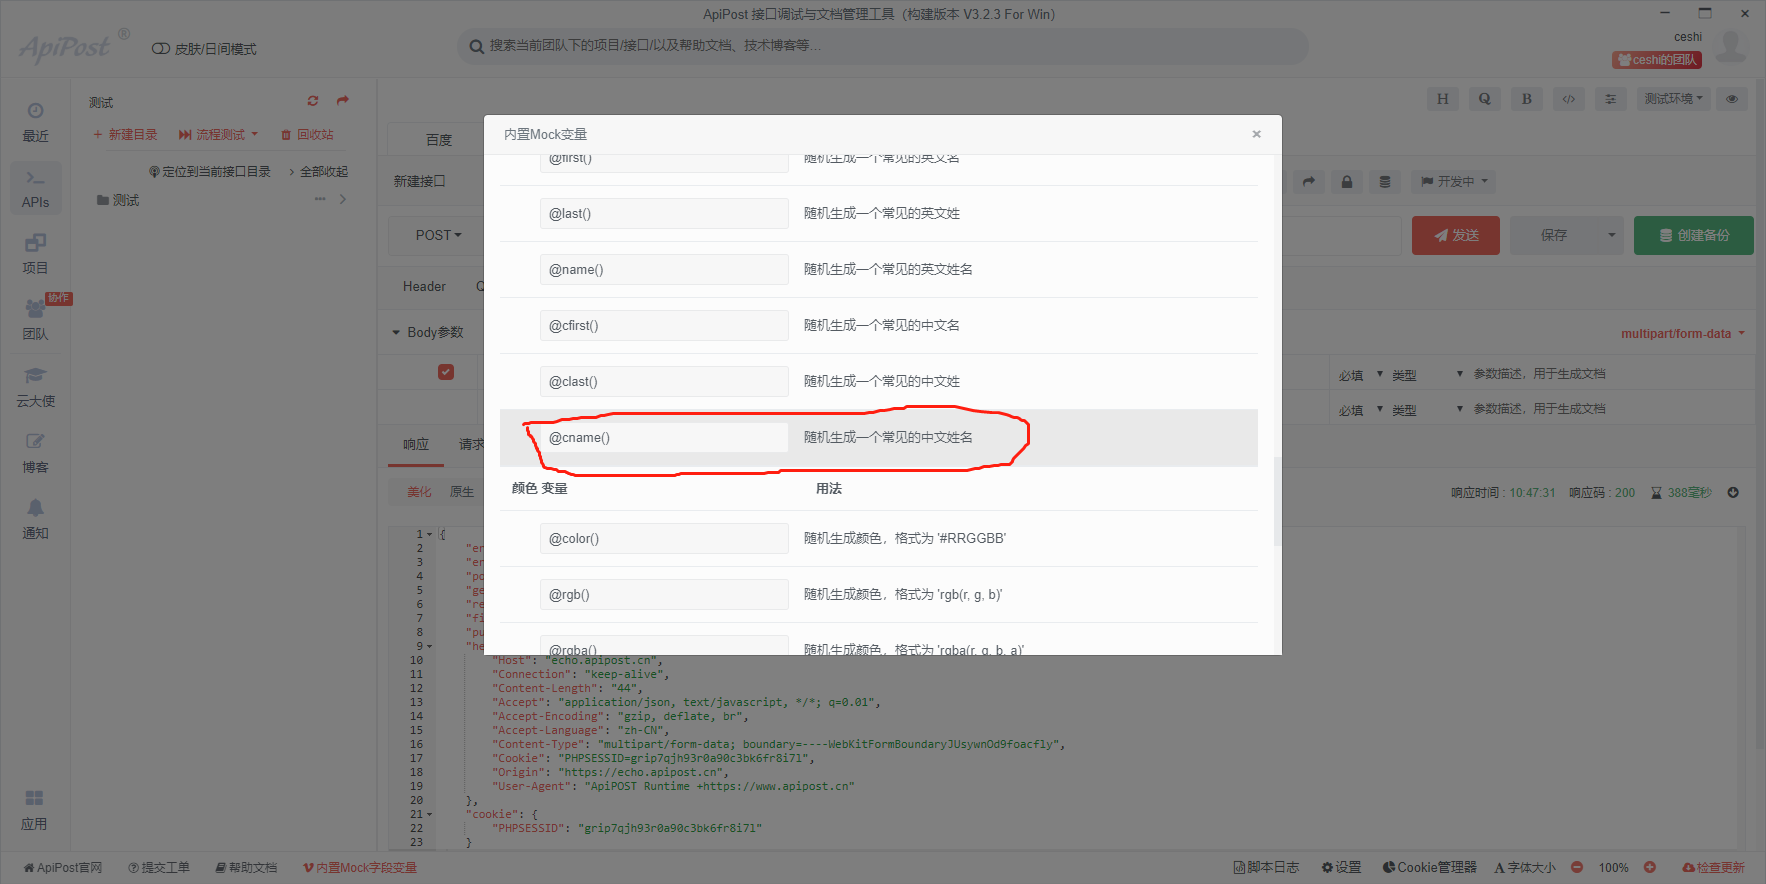Open the 团队 team section

(x=35, y=320)
